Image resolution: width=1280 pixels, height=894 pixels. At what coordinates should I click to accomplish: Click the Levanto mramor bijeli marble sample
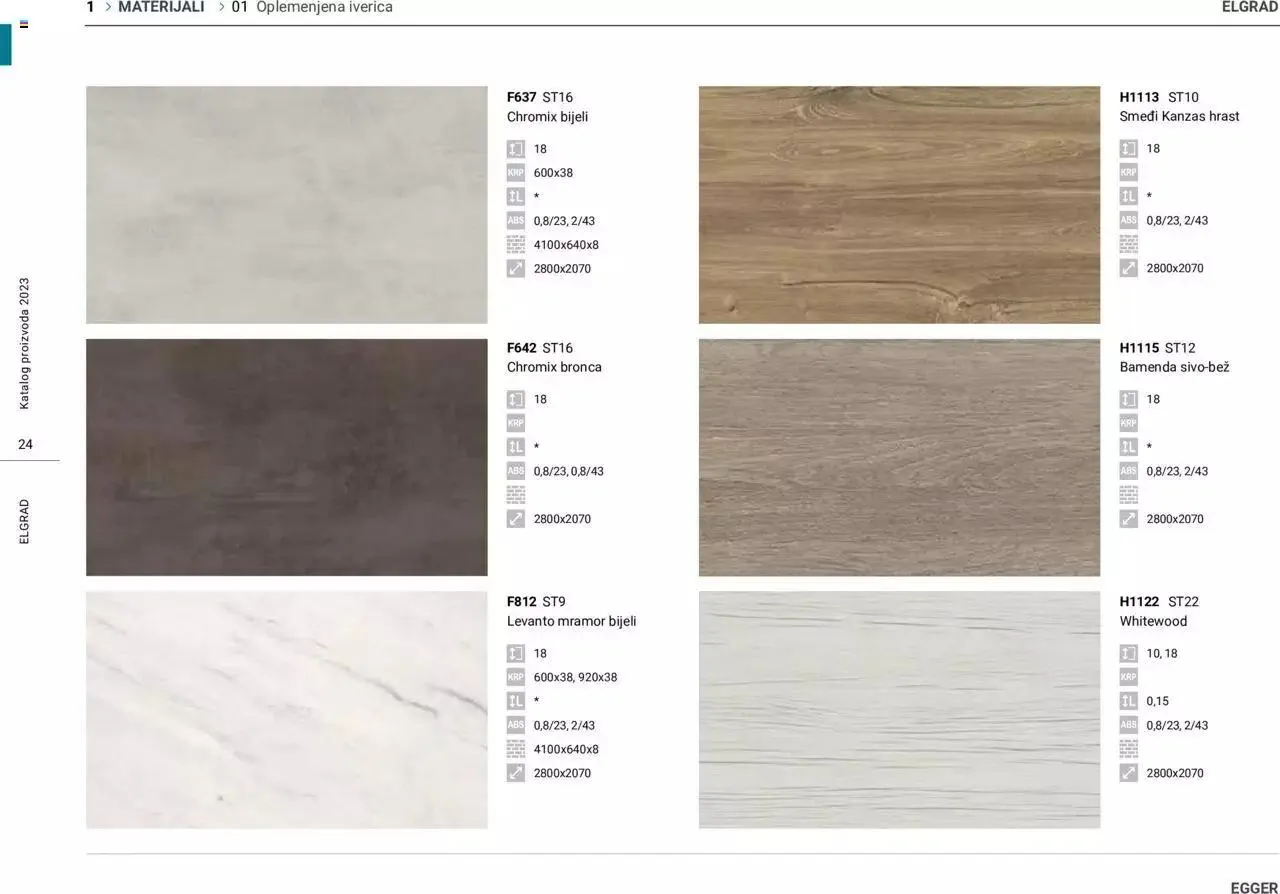pos(286,709)
